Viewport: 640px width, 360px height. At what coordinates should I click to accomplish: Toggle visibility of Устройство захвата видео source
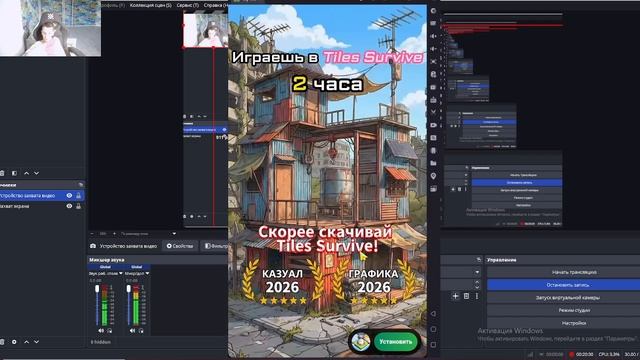pyautogui.click(x=69, y=196)
